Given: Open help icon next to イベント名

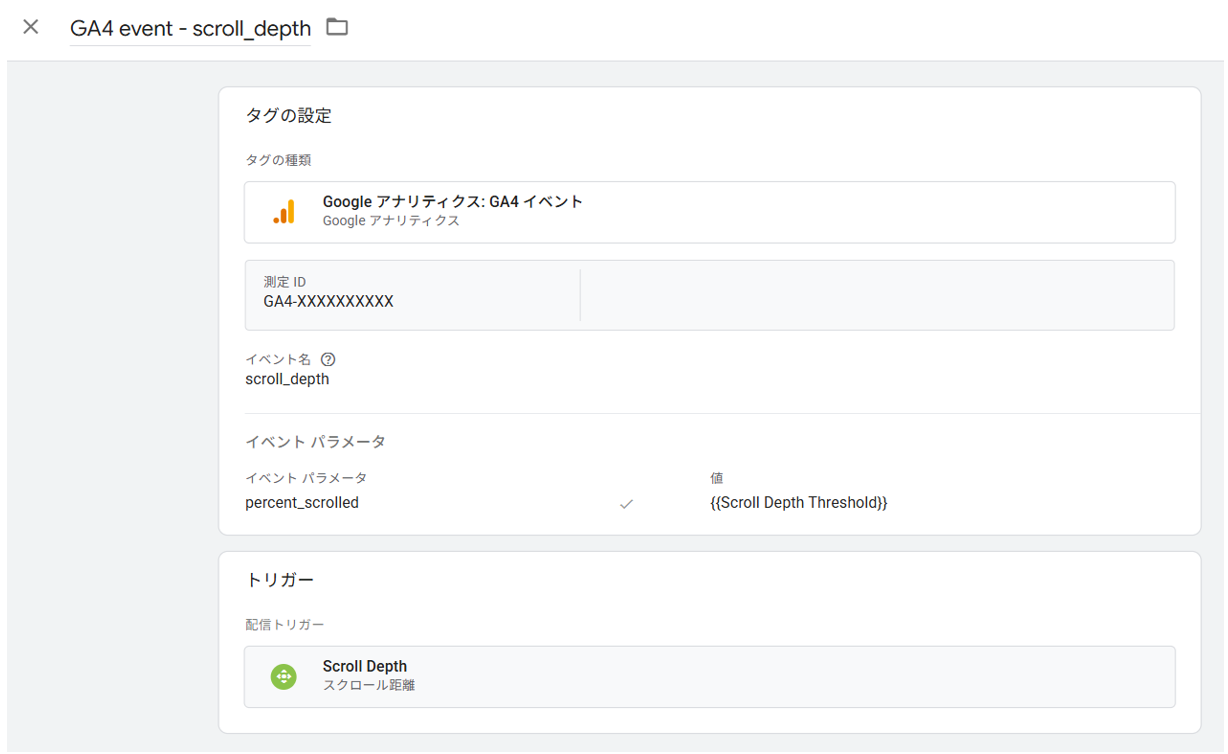Looking at the screenshot, I should [x=328, y=359].
